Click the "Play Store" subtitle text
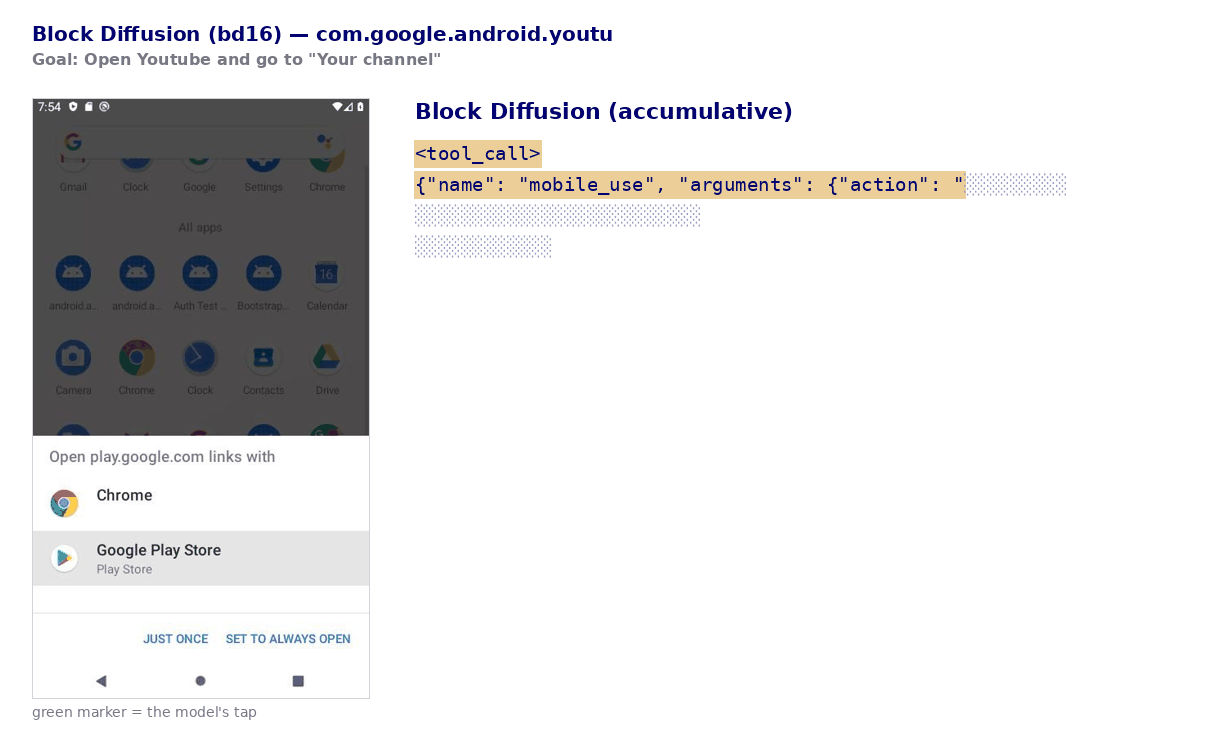Screen dimensions: 1207x732 click(x=124, y=570)
